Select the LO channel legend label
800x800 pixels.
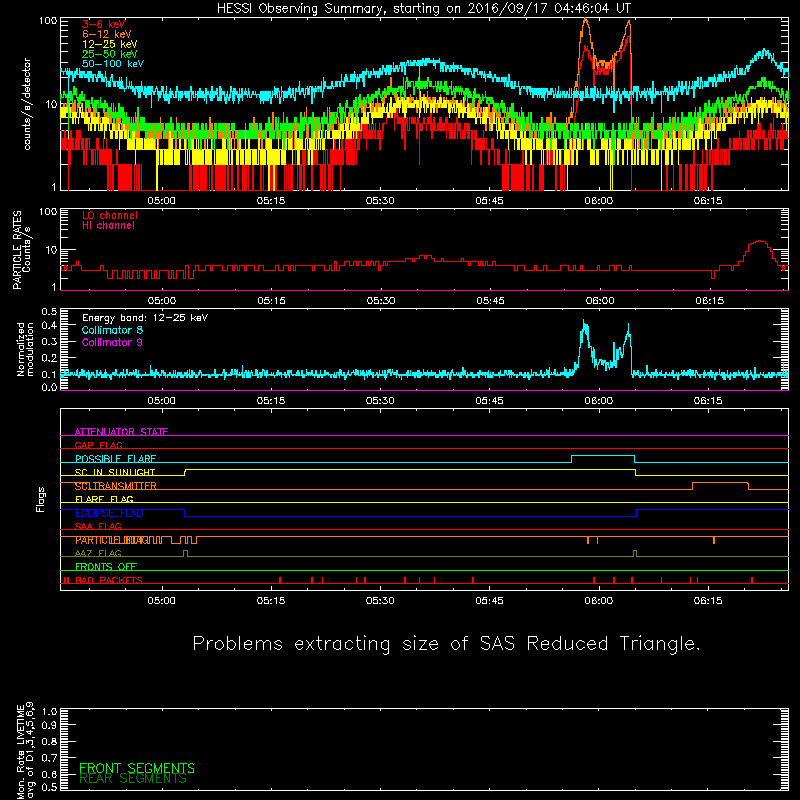click(x=110, y=215)
